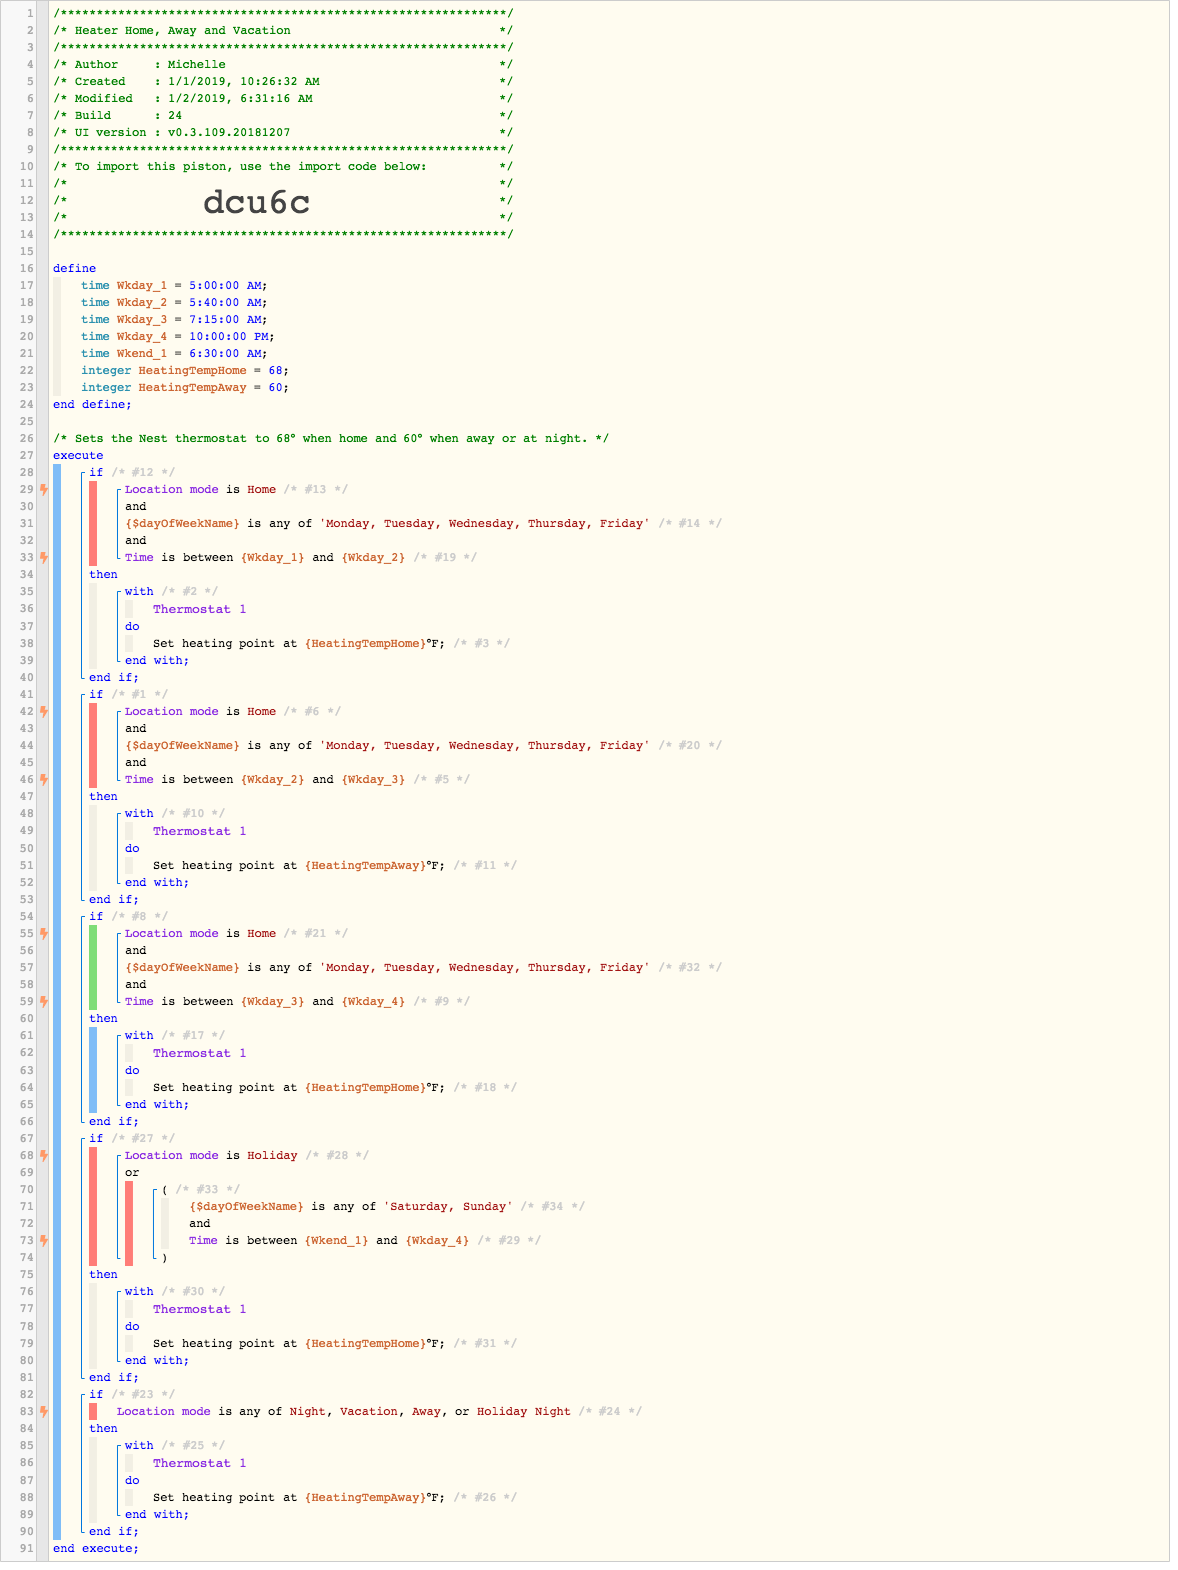Click the lightning bolt icon on line 55
This screenshot has width=1178, height=1570.
44,933
